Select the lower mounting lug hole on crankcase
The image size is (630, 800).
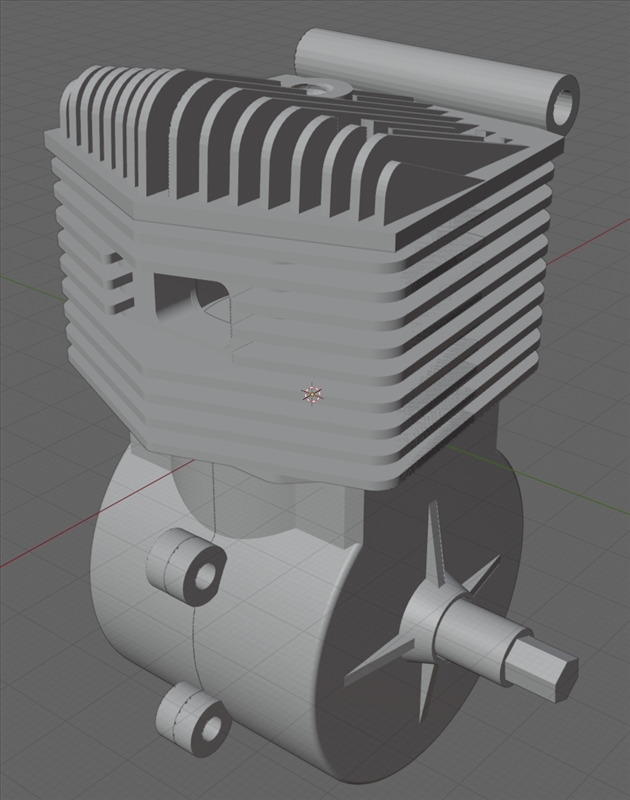pyautogui.click(x=211, y=729)
